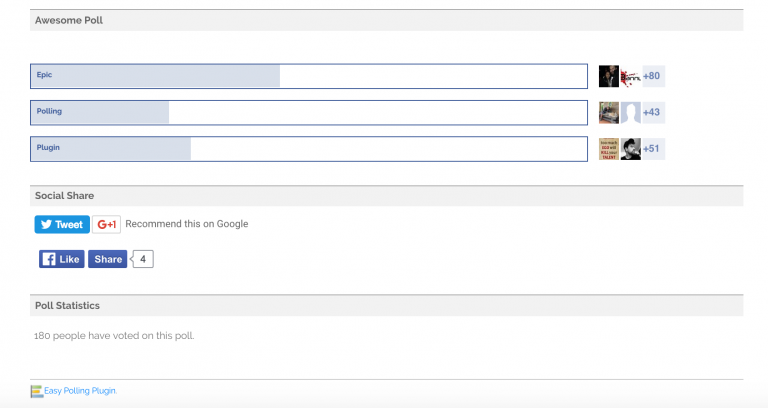Vote for the Polling poll option

309,113
